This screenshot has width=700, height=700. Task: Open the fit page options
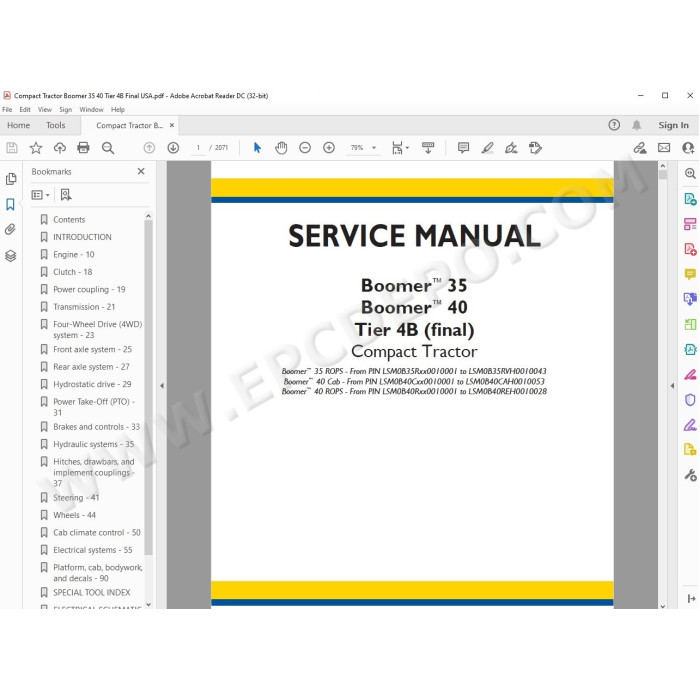point(400,148)
